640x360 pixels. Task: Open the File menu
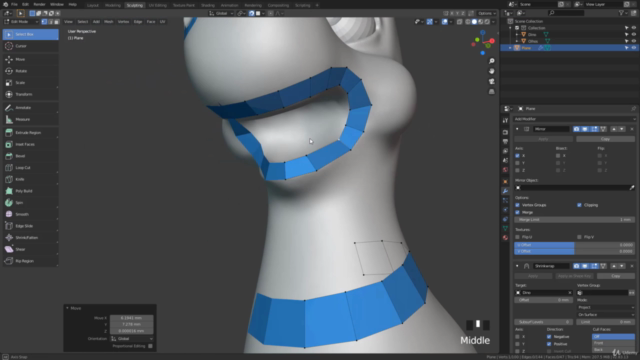[x=14, y=4]
